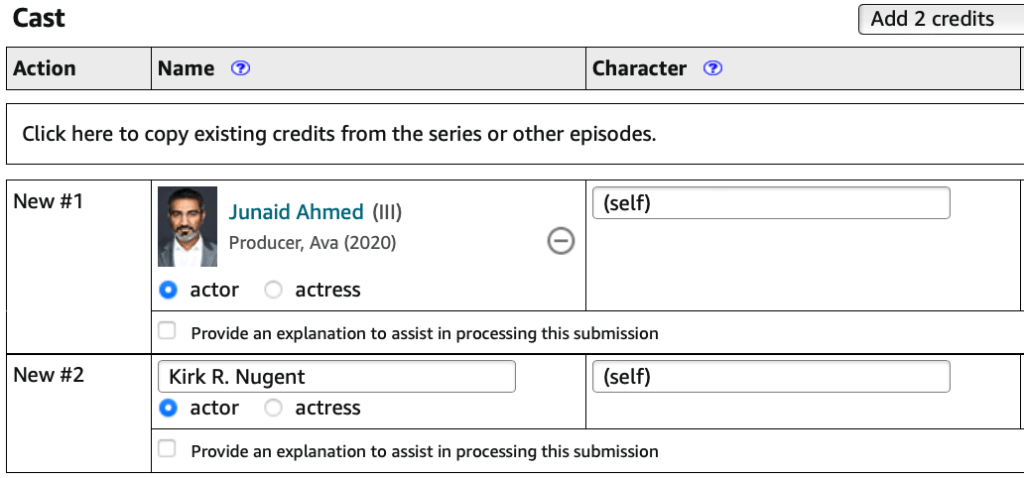
Task: Click the Cast section heading
Action: click(x=39, y=18)
